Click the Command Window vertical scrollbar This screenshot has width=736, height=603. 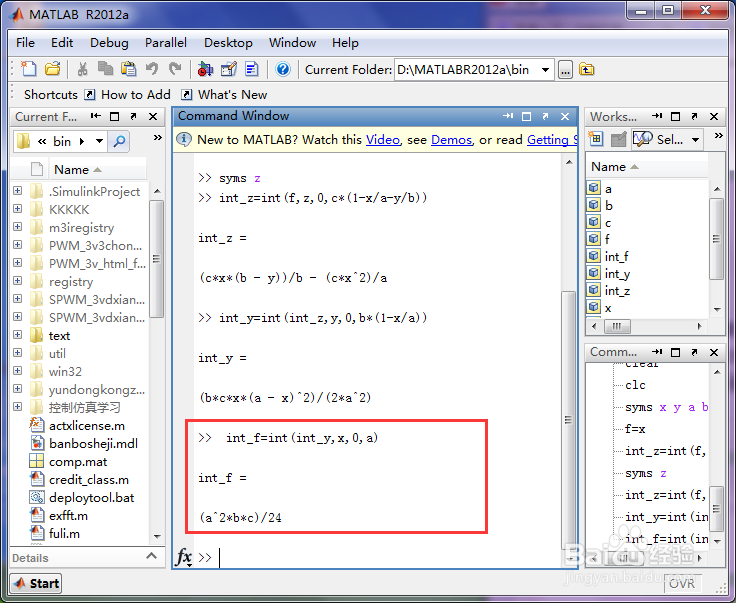pos(568,420)
